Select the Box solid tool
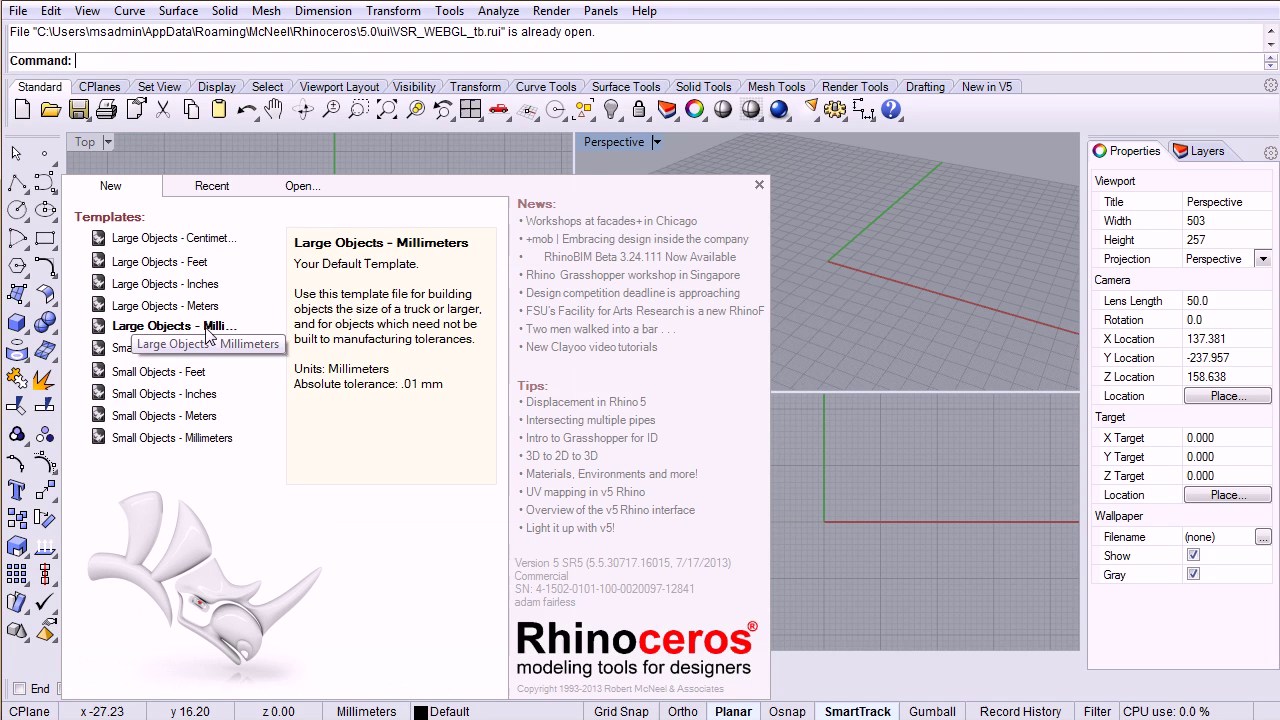The image size is (1280, 720). (17, 323)
